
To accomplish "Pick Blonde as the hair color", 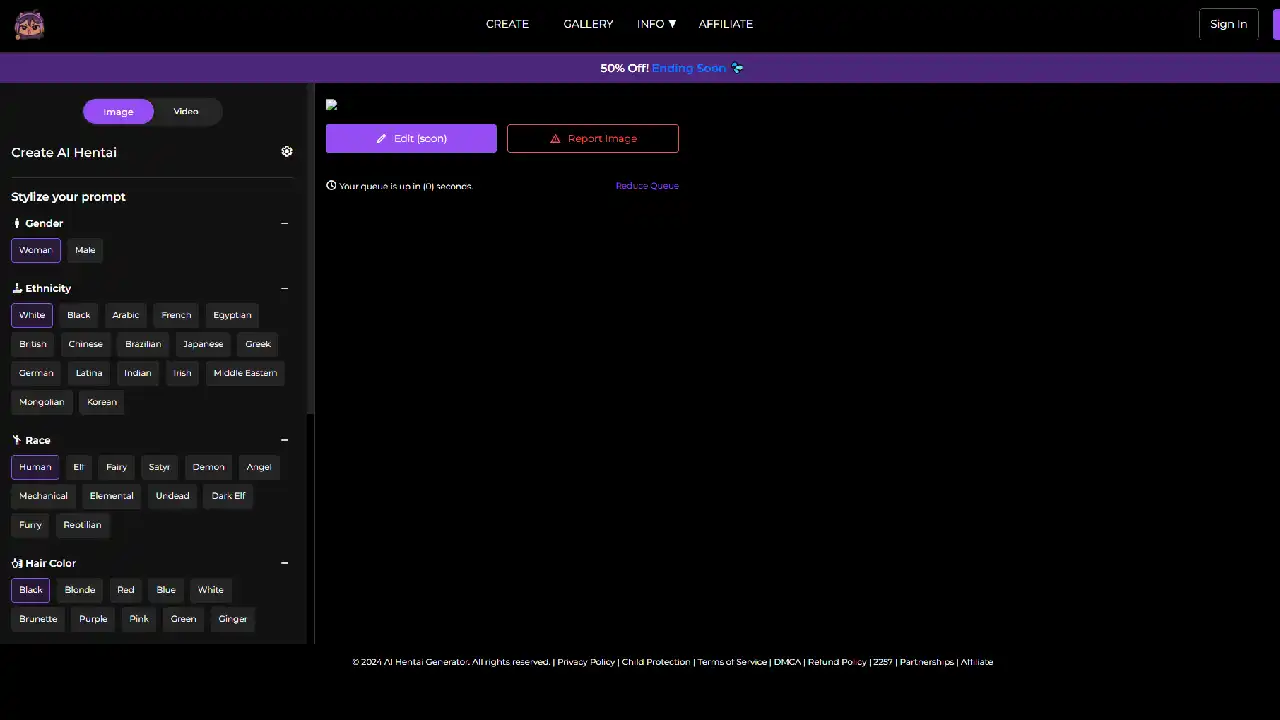I will click(80, 590).
